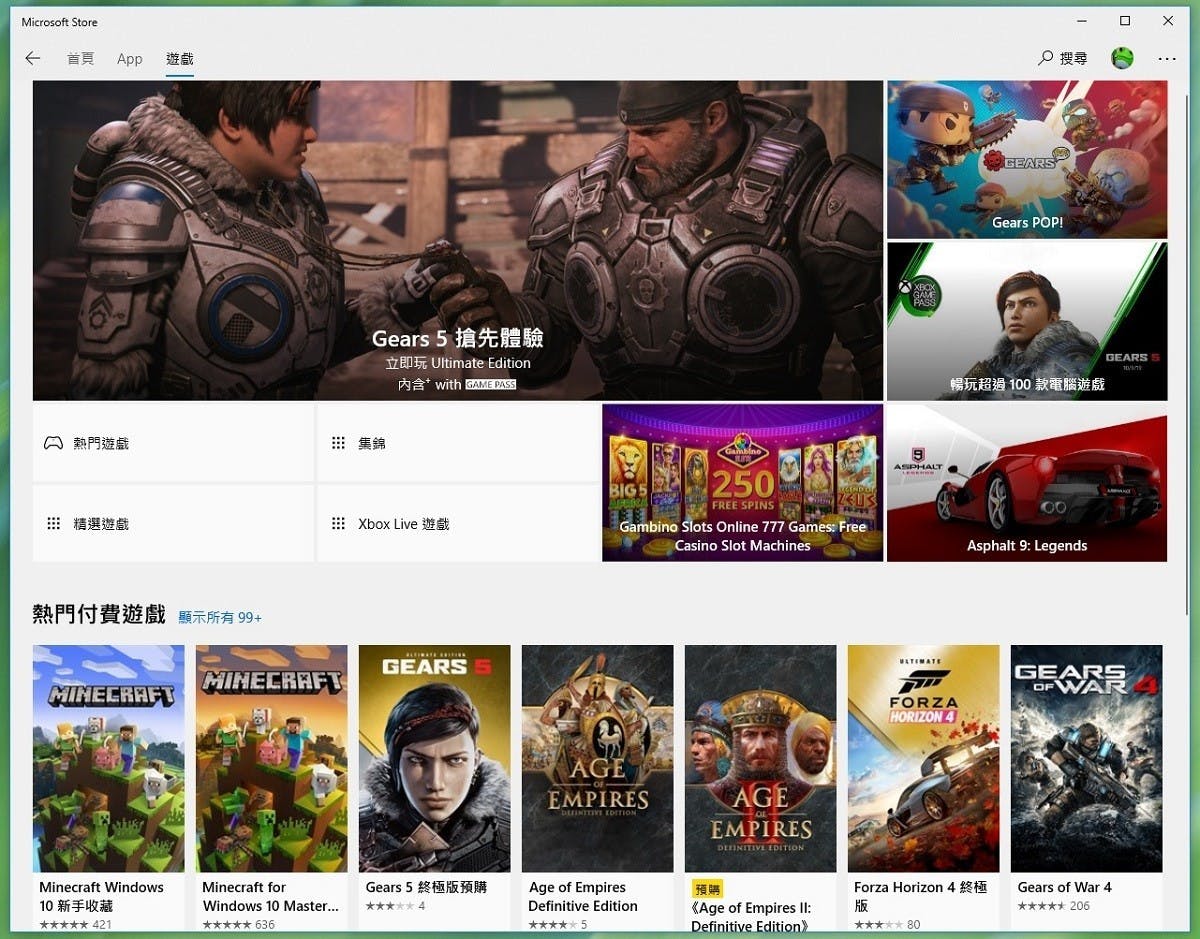Open the user profile avatar
Viewport: 1200px width, 939px height.
click(x=1122, y=58)
